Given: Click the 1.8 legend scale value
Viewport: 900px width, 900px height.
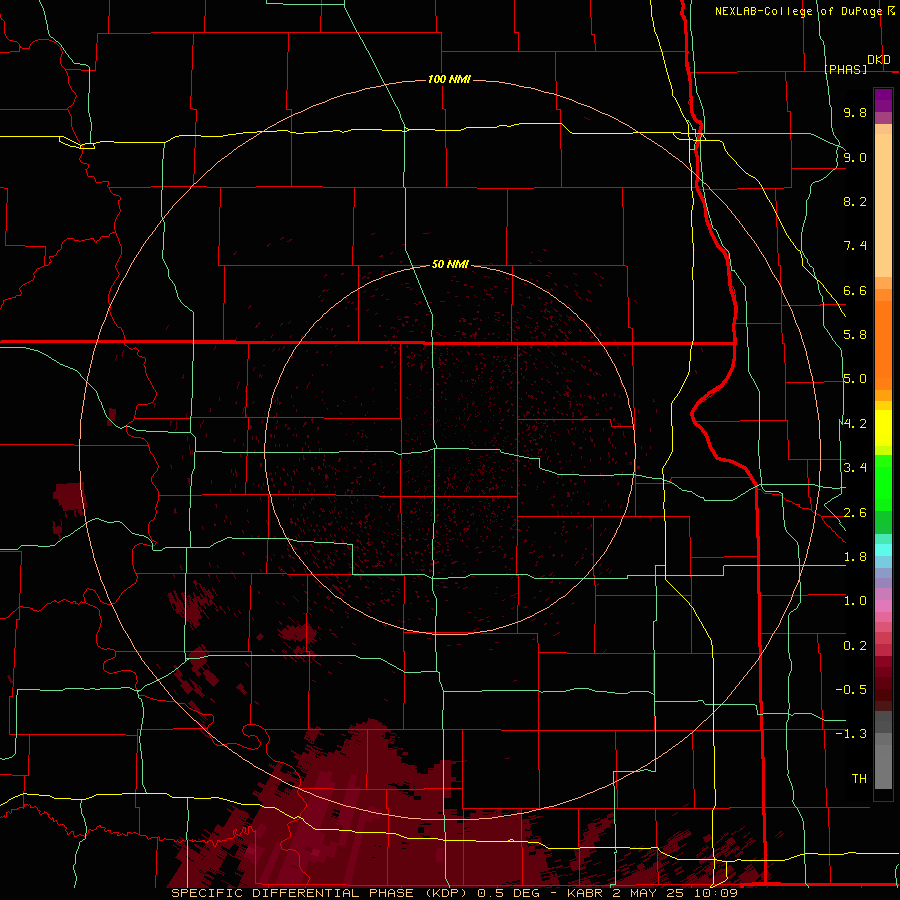Looking at the screenshot, I should [x=855, y=557].
